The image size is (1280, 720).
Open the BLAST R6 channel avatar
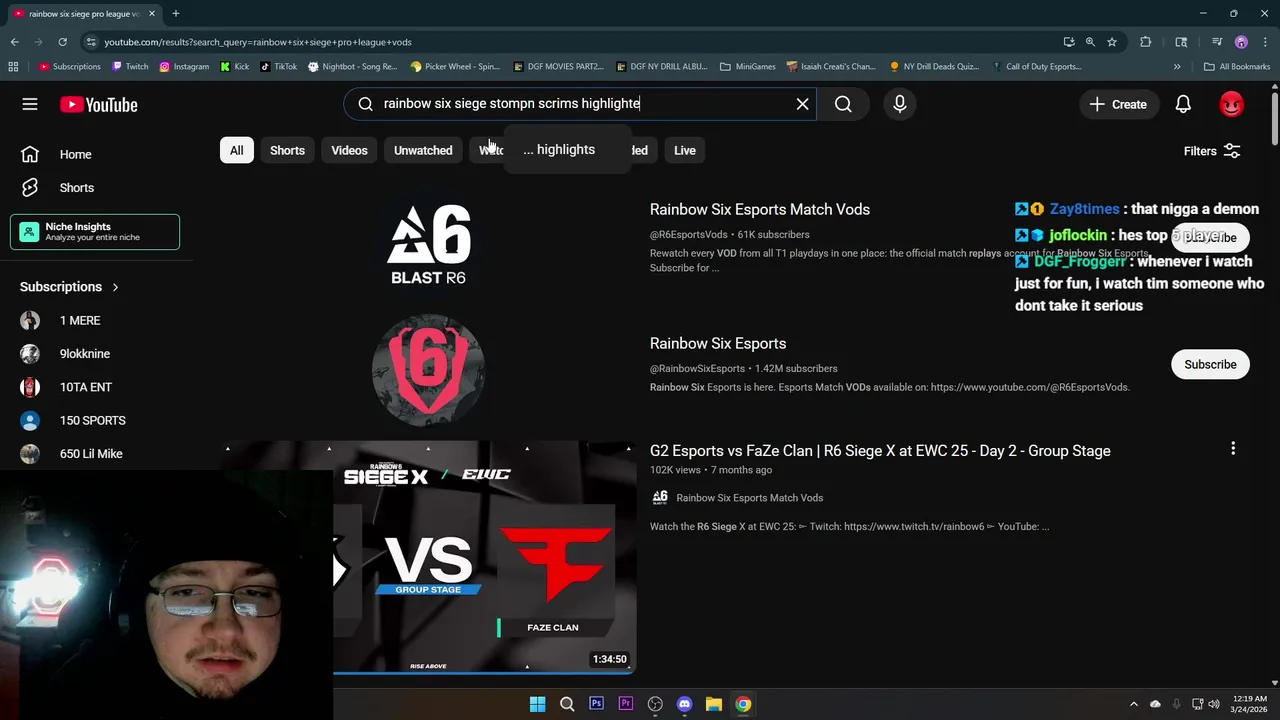428,243
